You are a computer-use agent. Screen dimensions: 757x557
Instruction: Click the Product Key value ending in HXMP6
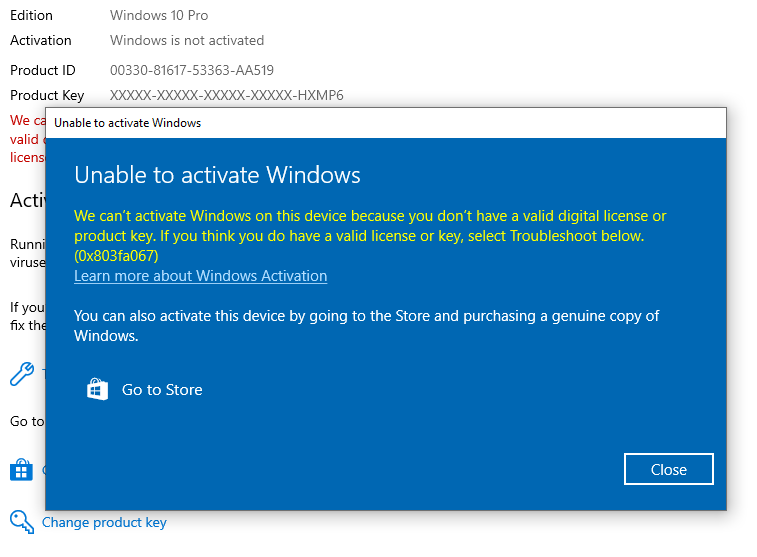(x=226, y=95)
